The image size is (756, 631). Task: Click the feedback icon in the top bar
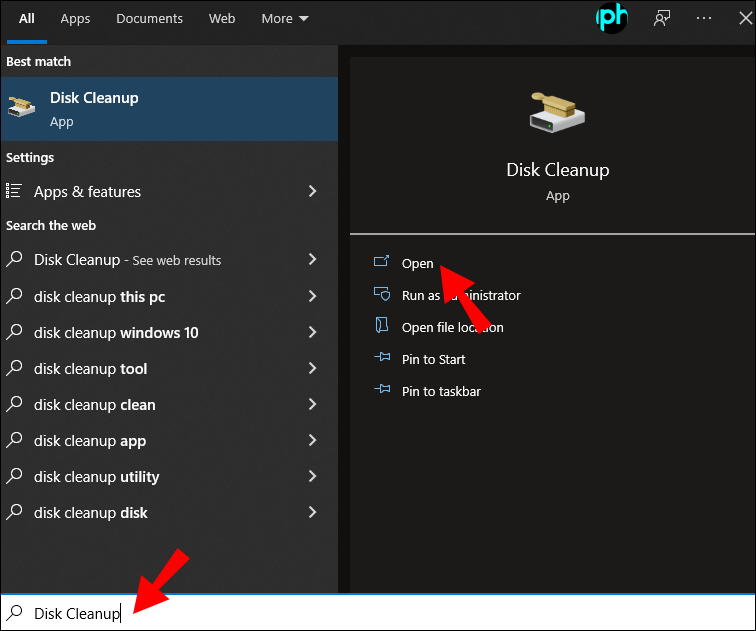click(x=662, y=18)
